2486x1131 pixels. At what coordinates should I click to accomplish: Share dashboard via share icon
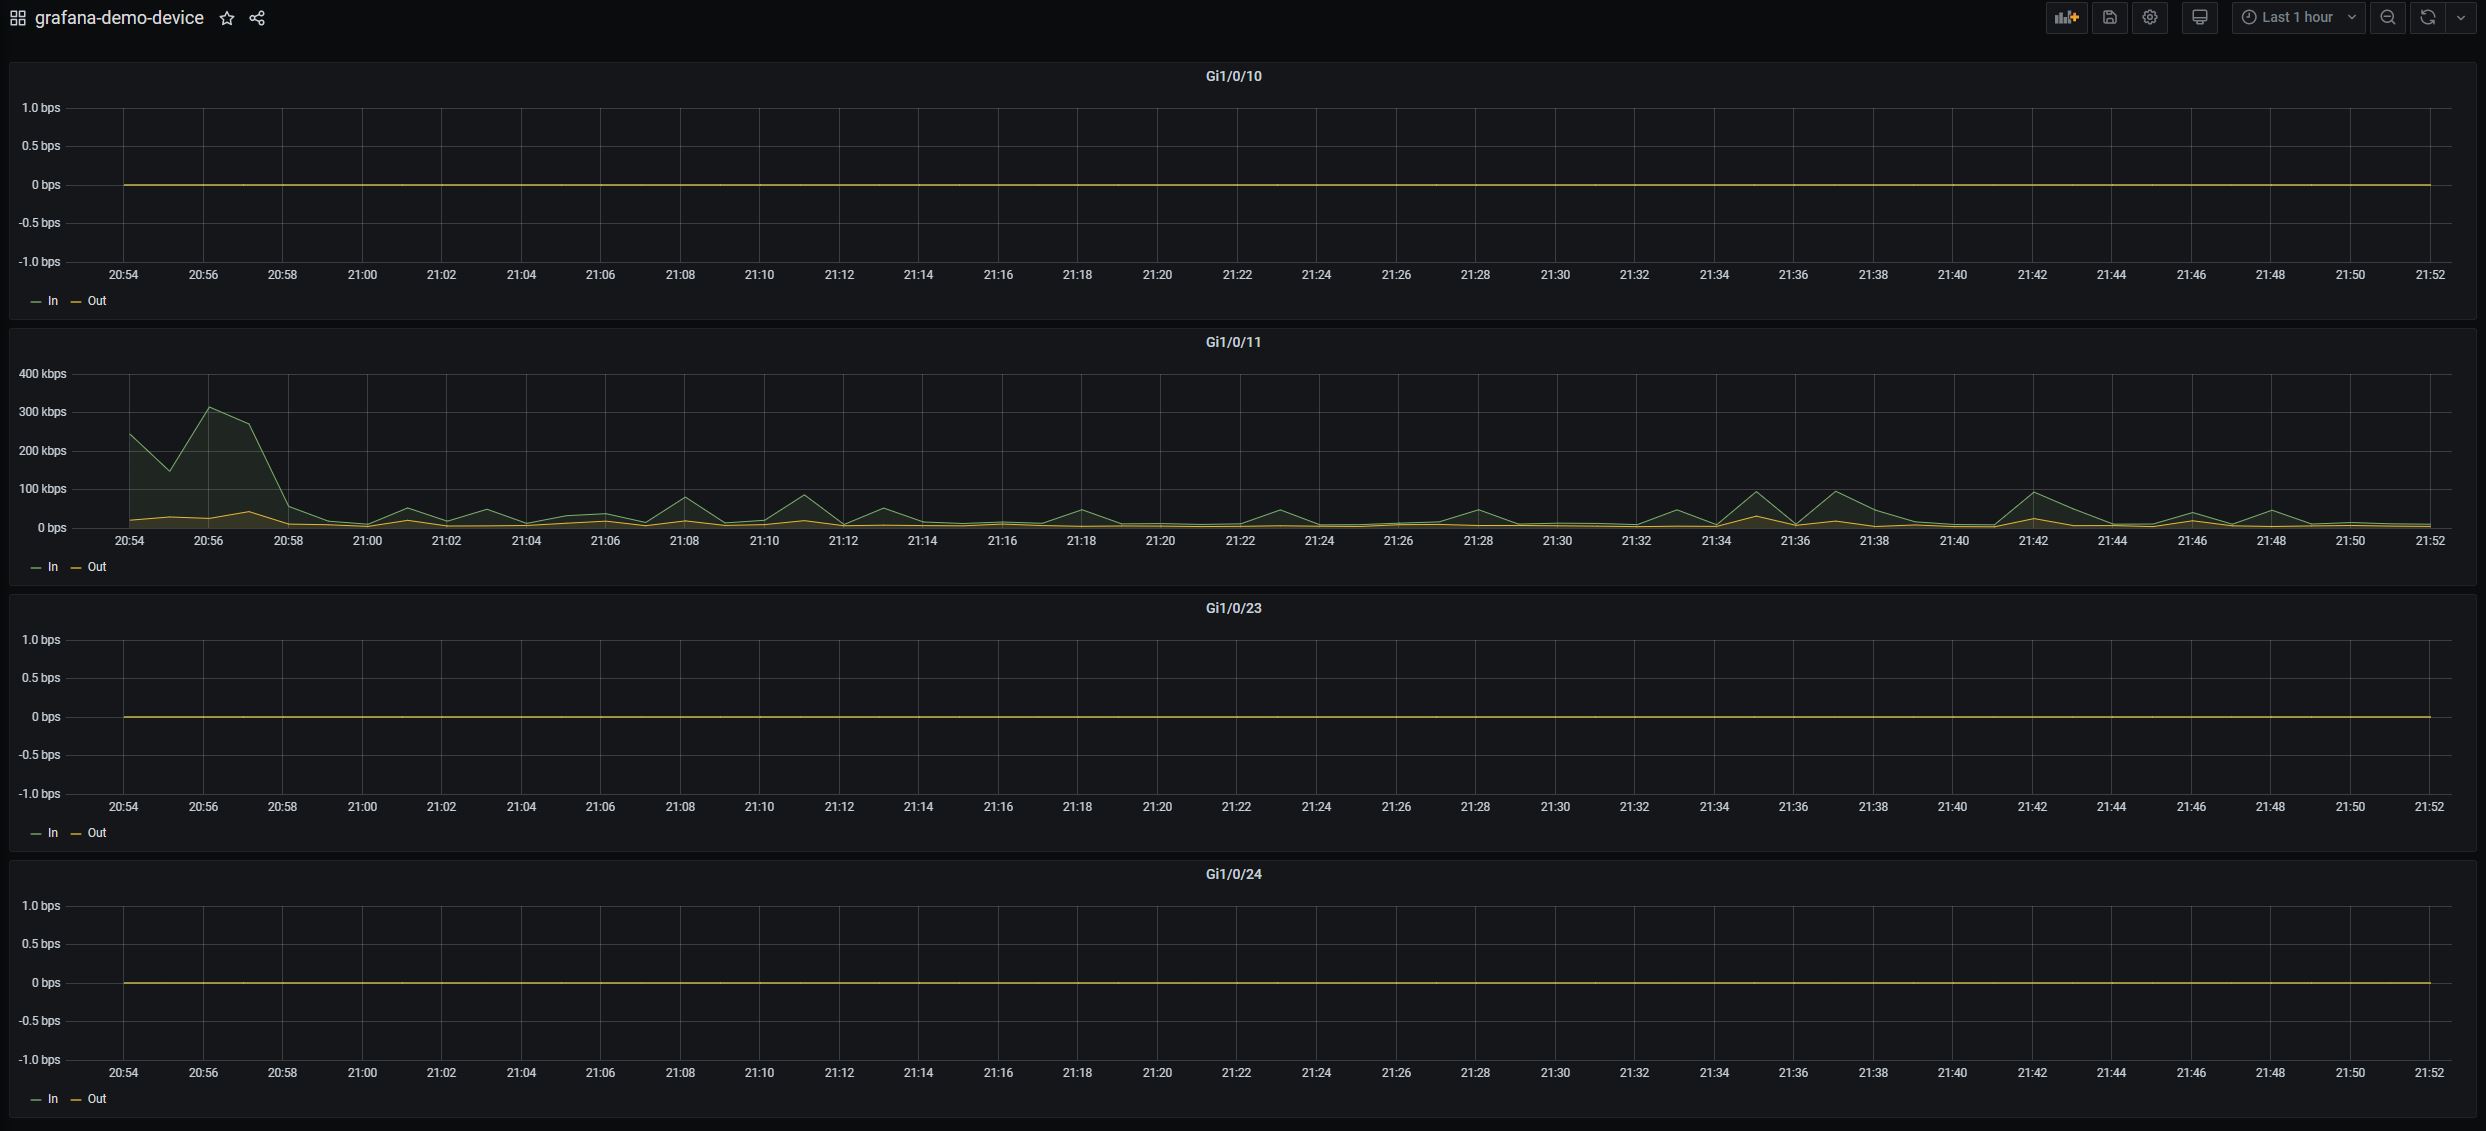(257, 18)
